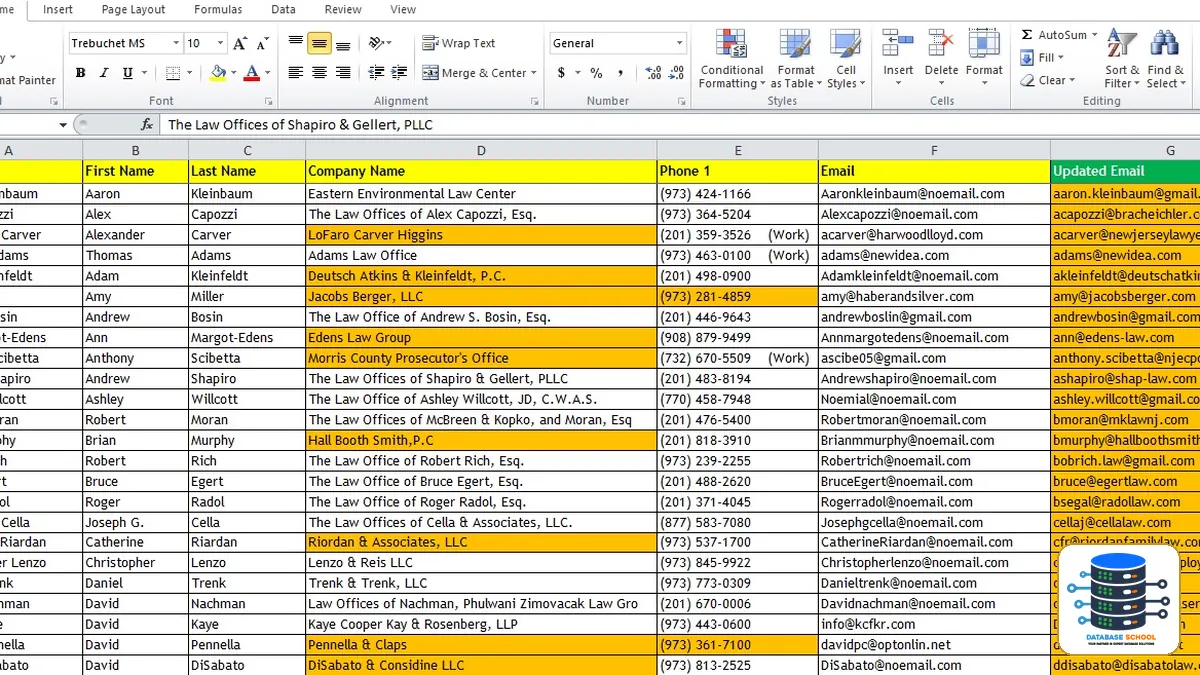Apply comma style
The image size is (1200, 675).
coord(621,73)
